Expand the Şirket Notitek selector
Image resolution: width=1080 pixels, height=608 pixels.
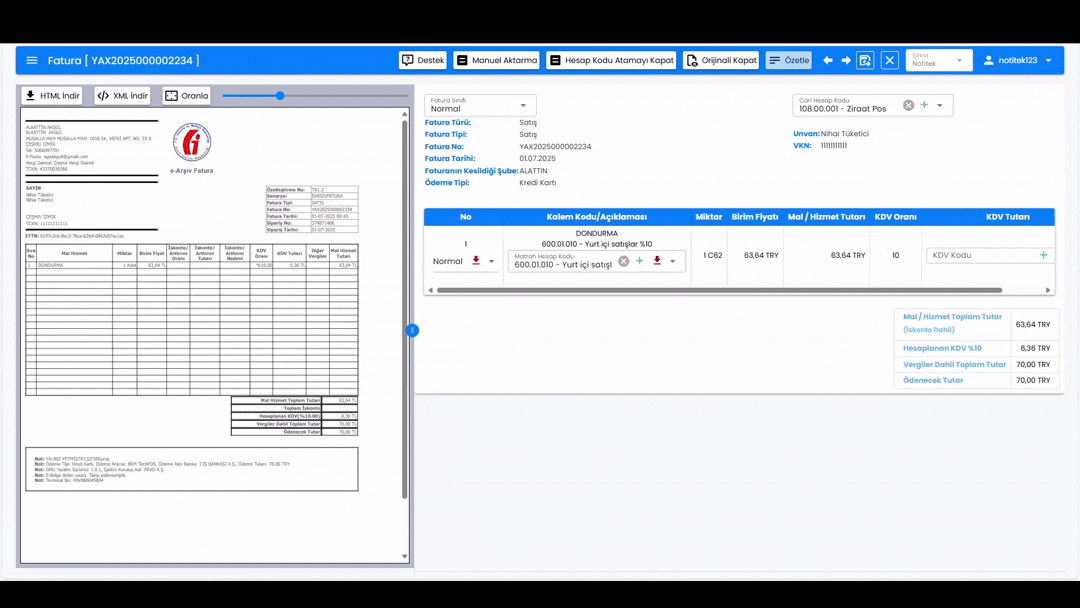click(x=938, y=60)
